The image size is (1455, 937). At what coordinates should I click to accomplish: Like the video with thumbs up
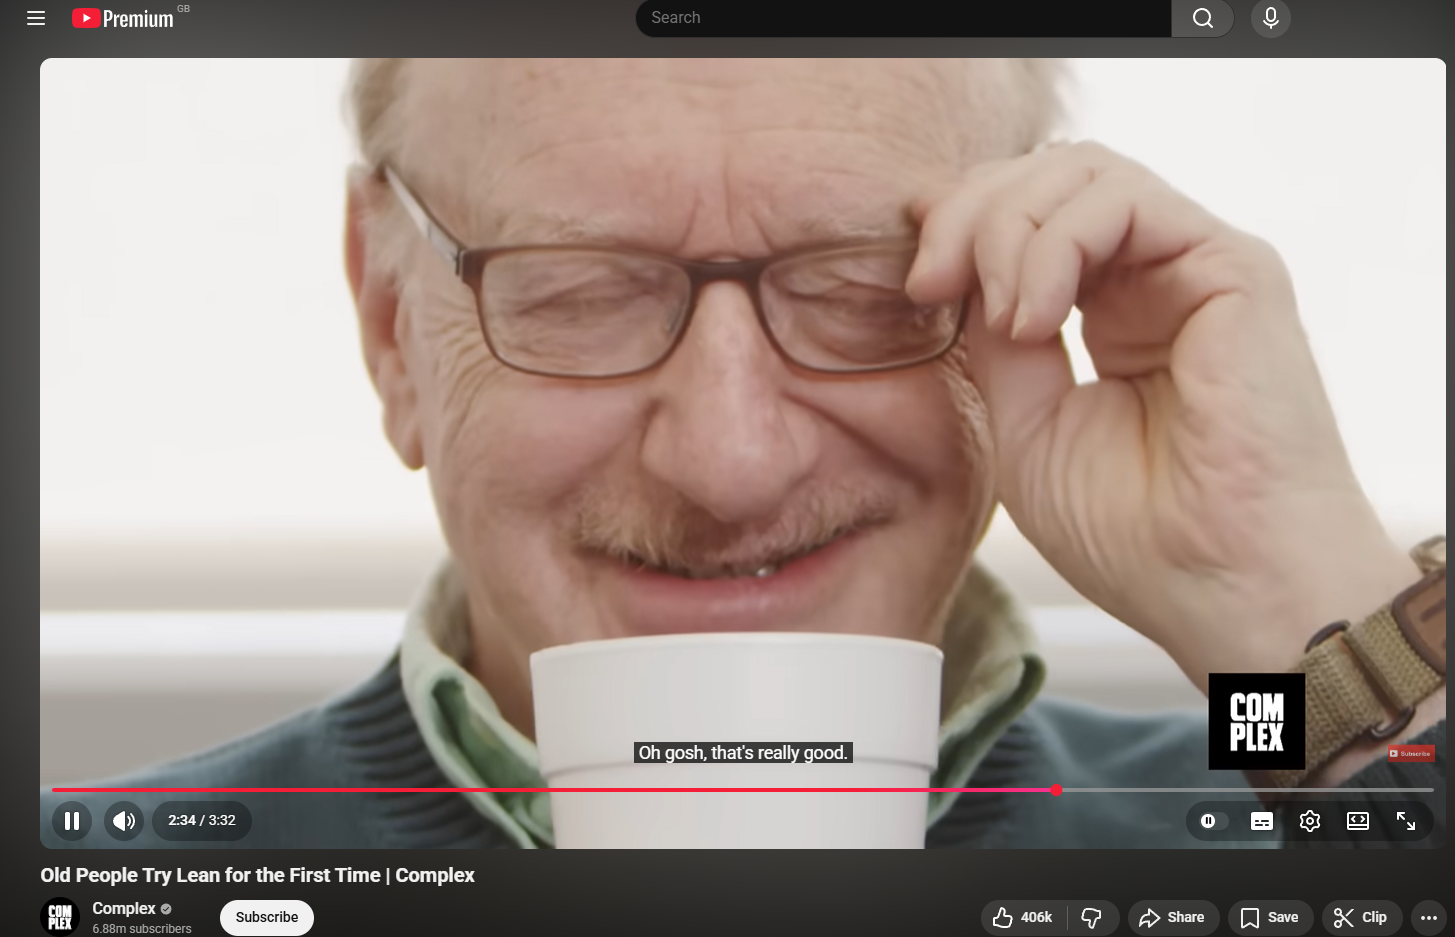pos(1023,917)
